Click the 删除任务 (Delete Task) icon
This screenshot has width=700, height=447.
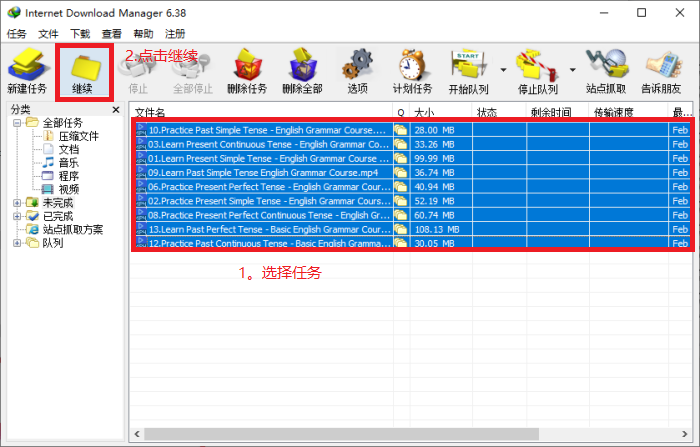(246, 68)
